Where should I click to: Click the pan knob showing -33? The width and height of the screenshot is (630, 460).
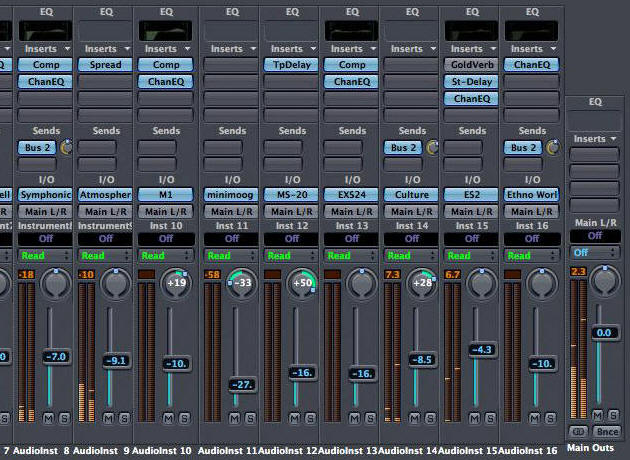pyautogui.click(x=242, y=283)
